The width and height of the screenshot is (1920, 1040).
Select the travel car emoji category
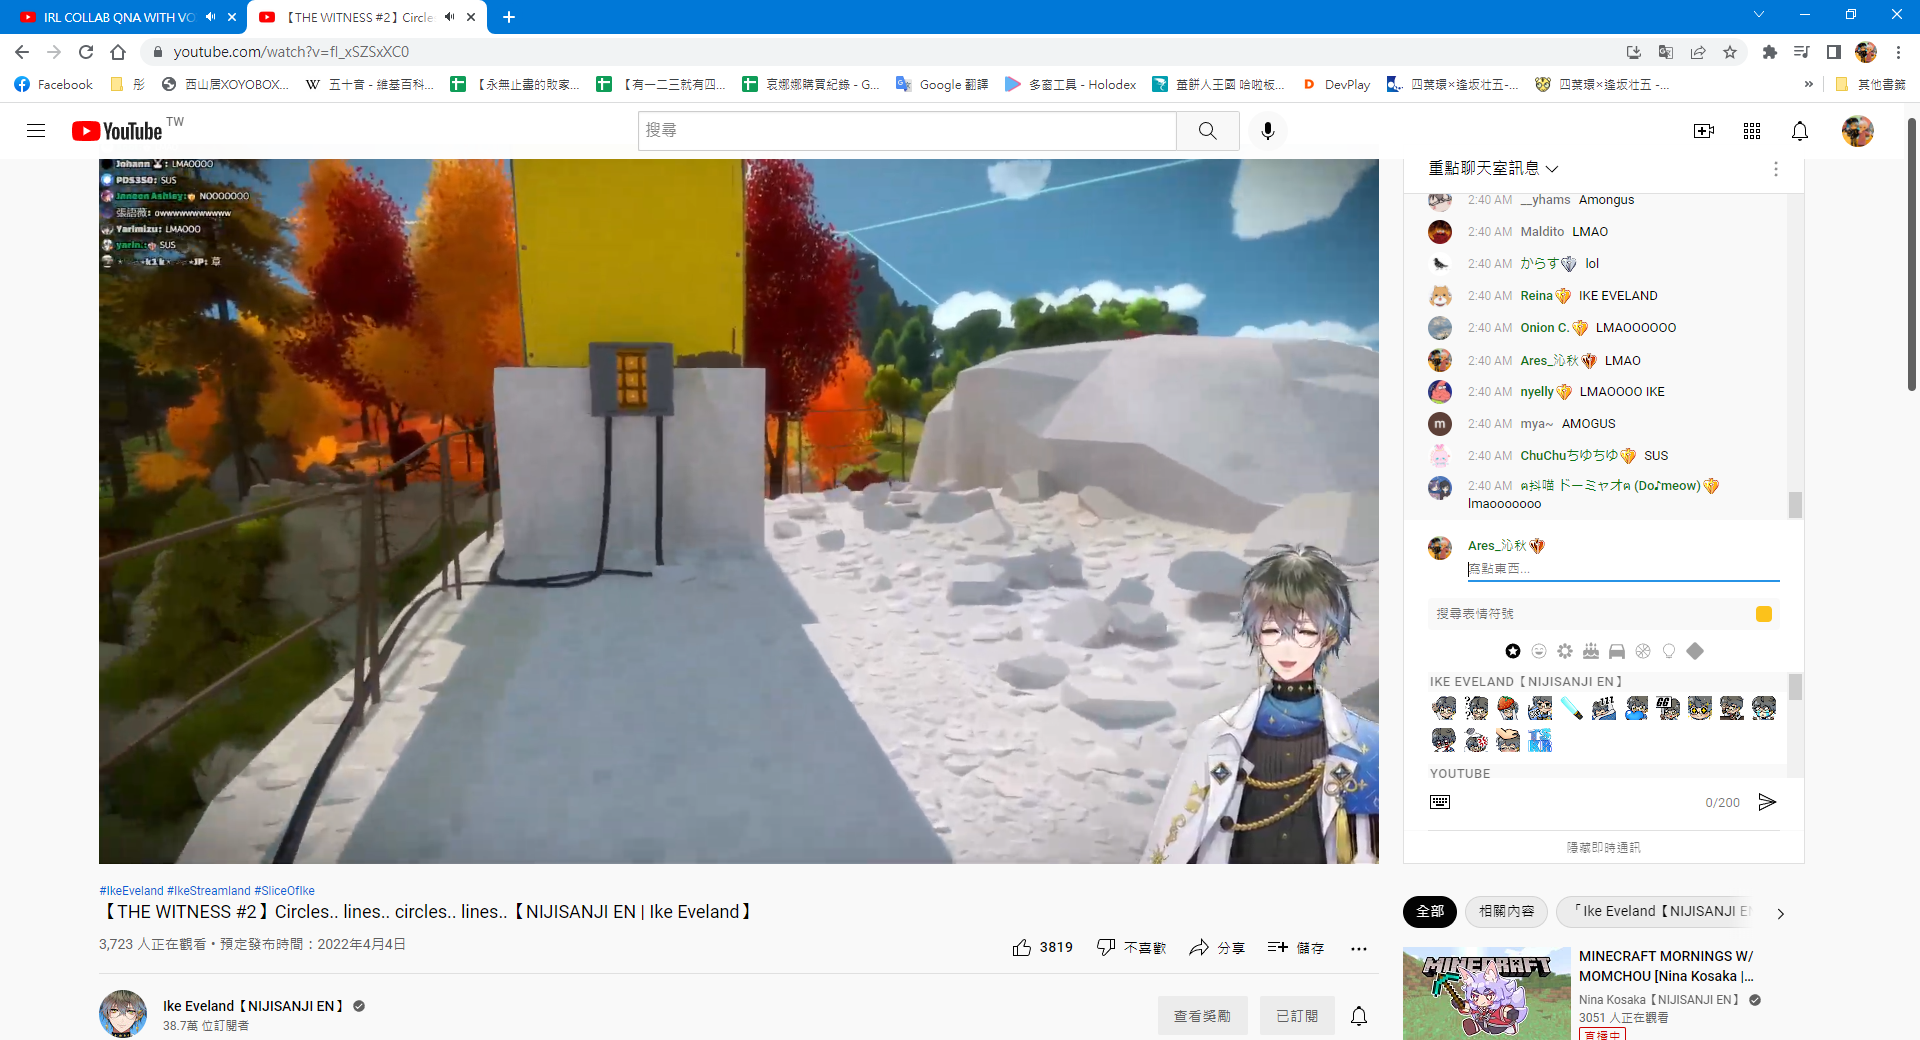pos(1617,651)
